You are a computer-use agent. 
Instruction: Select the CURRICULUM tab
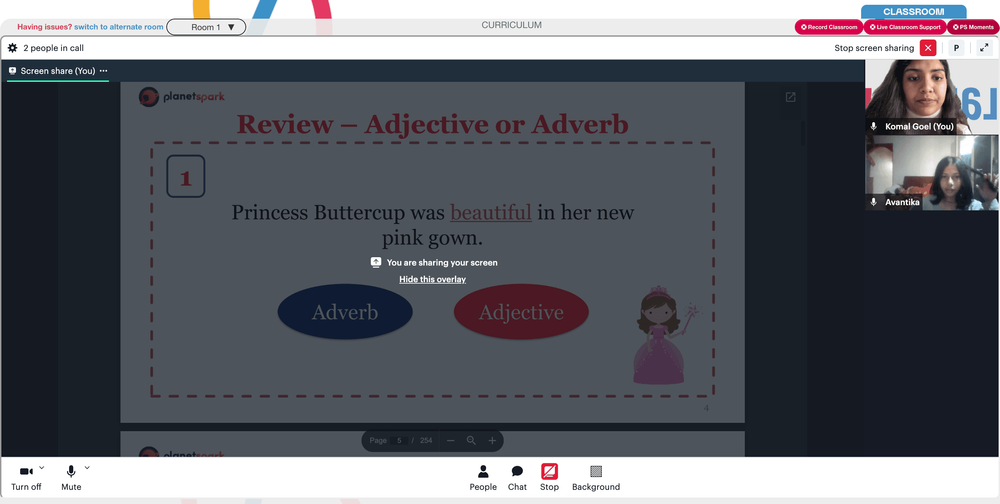coord(511,26)
